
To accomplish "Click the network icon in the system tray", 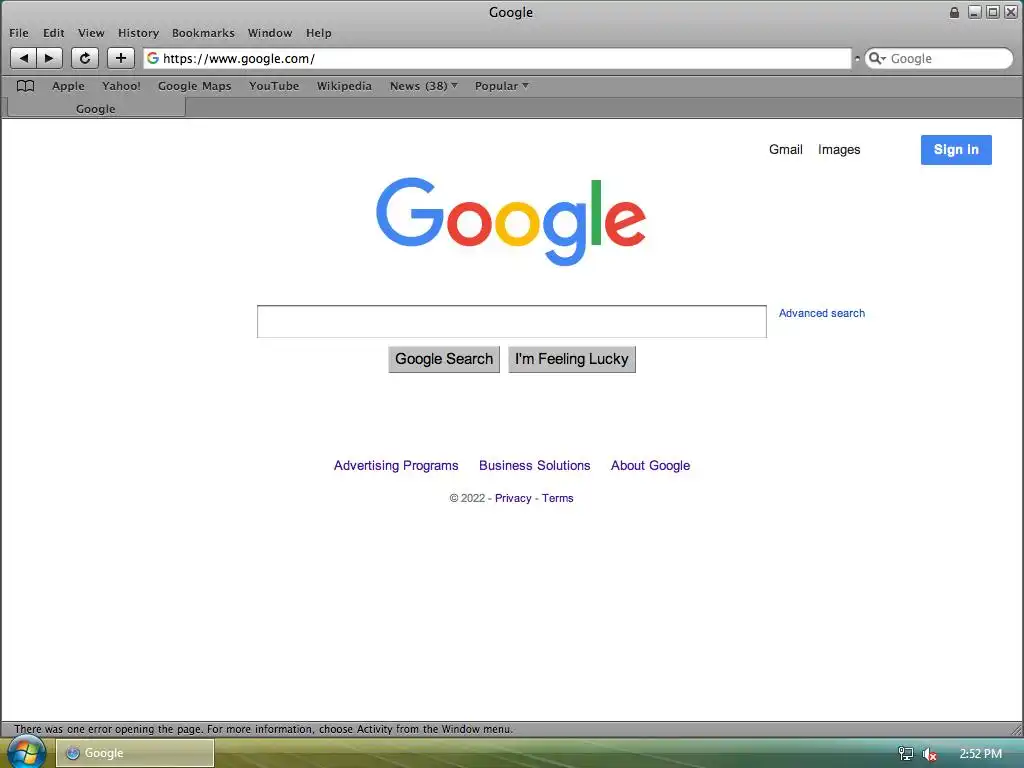I will (x=906, y=754).
